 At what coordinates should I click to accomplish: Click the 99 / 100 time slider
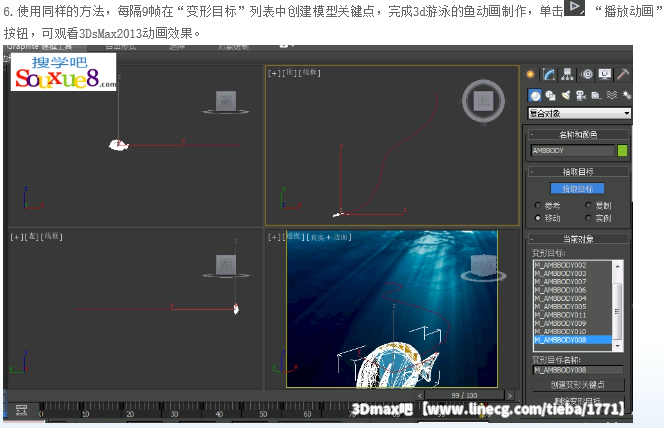465,395
